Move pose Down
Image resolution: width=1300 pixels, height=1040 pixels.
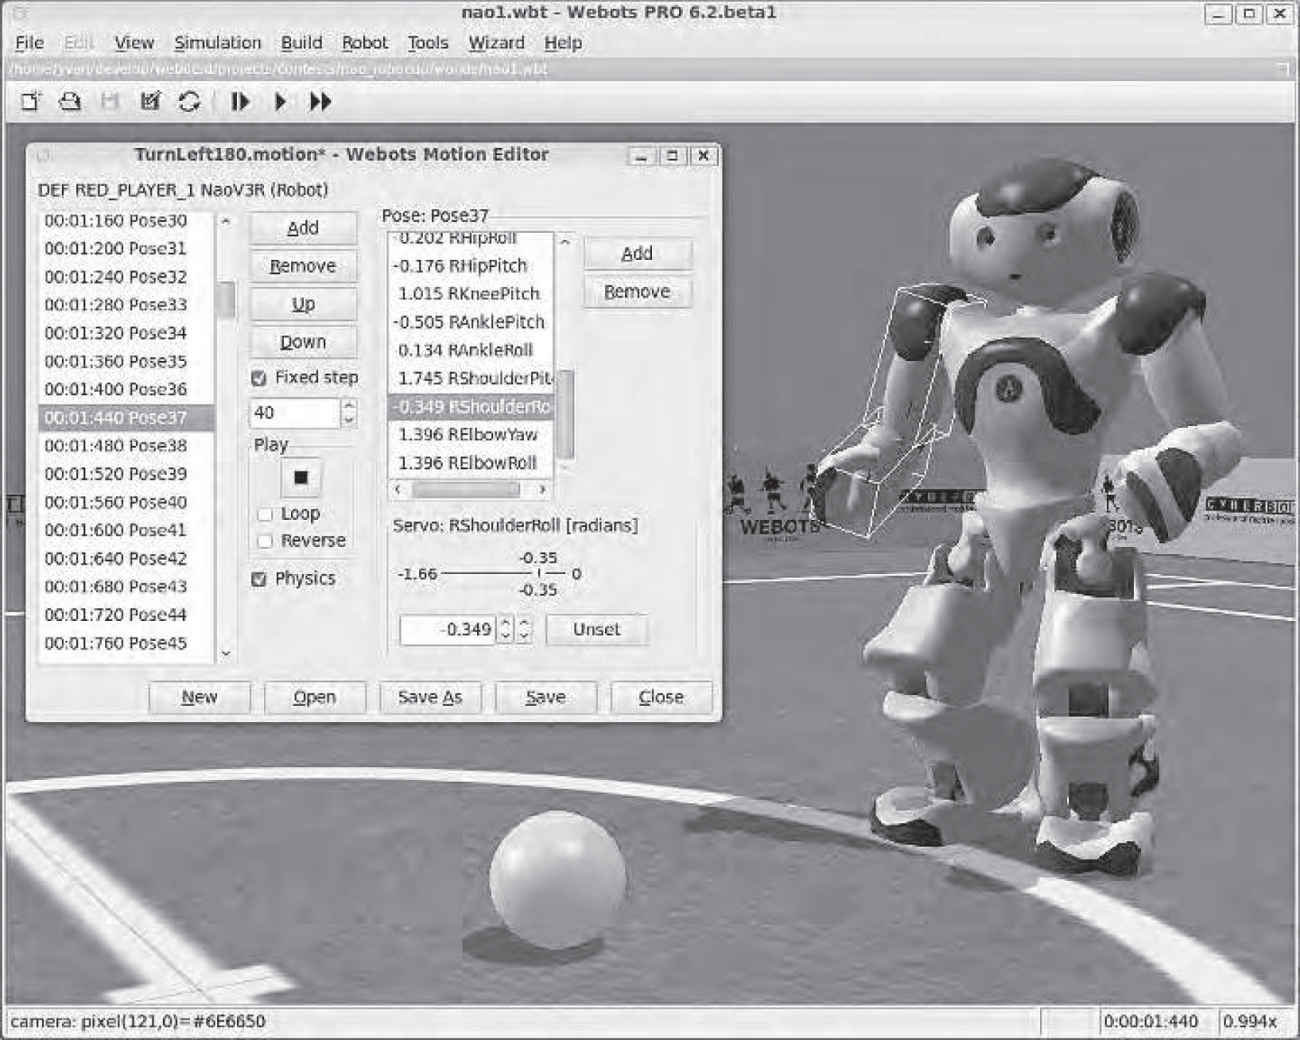point(303,342)
